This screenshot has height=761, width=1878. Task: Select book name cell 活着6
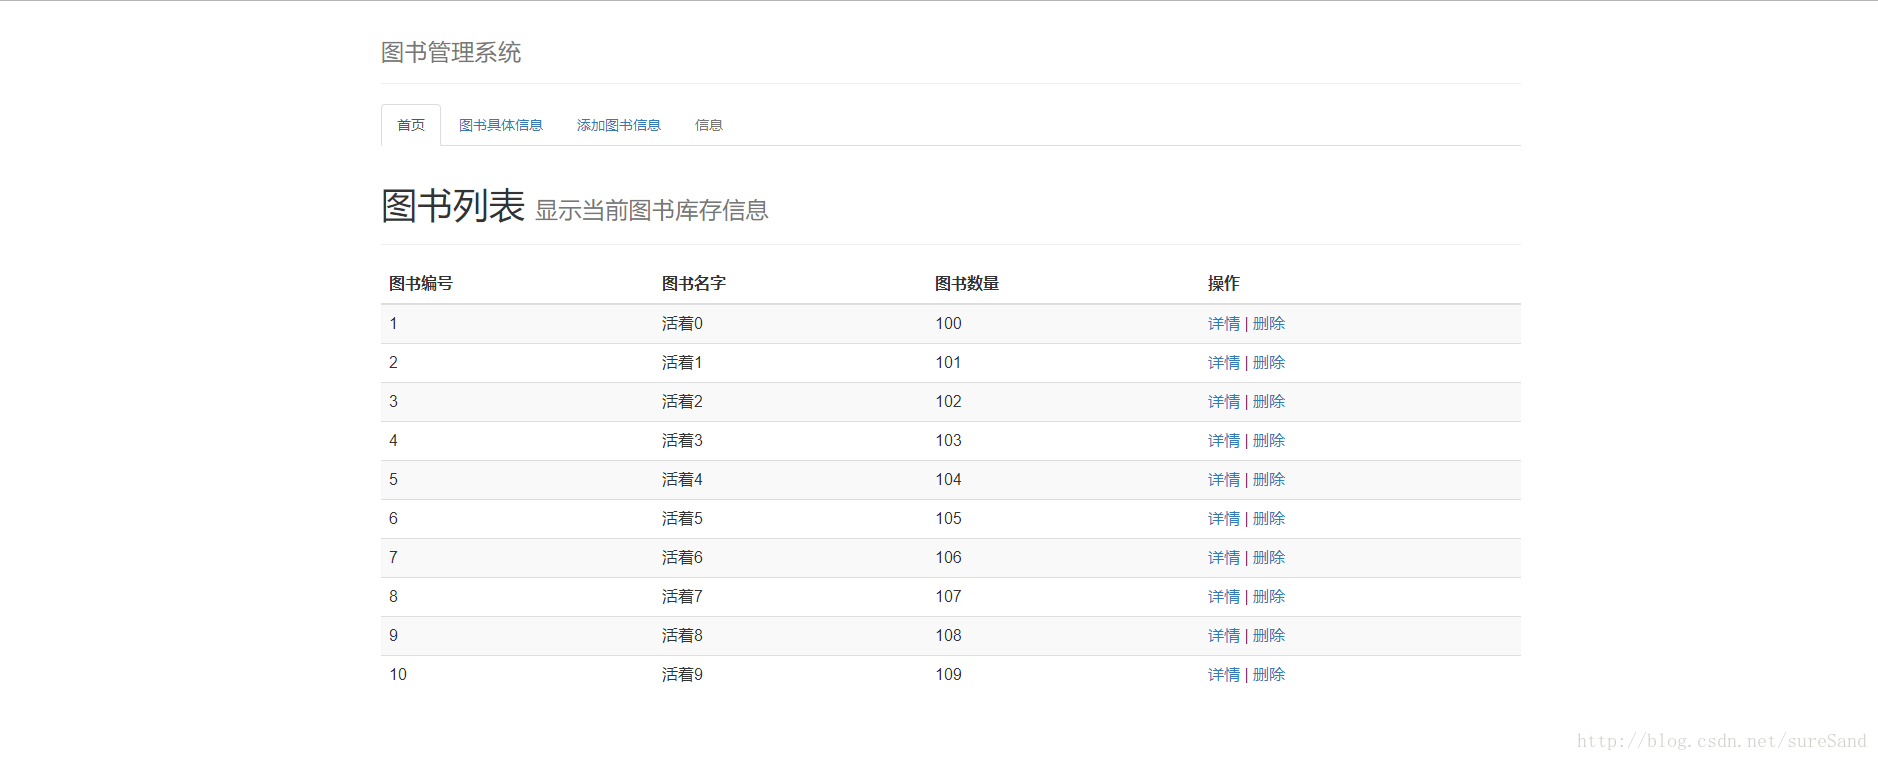point(682,558)
